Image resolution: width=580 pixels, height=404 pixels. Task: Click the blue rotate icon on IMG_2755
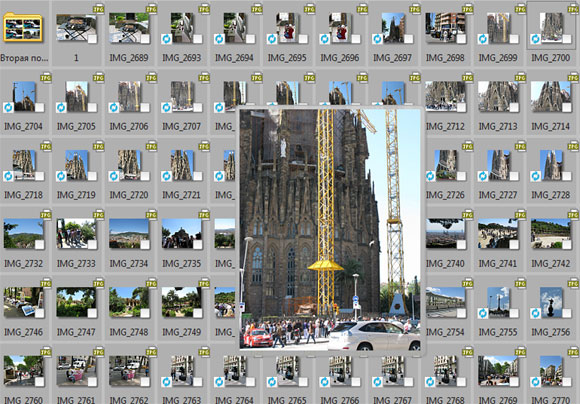[483, 313]
